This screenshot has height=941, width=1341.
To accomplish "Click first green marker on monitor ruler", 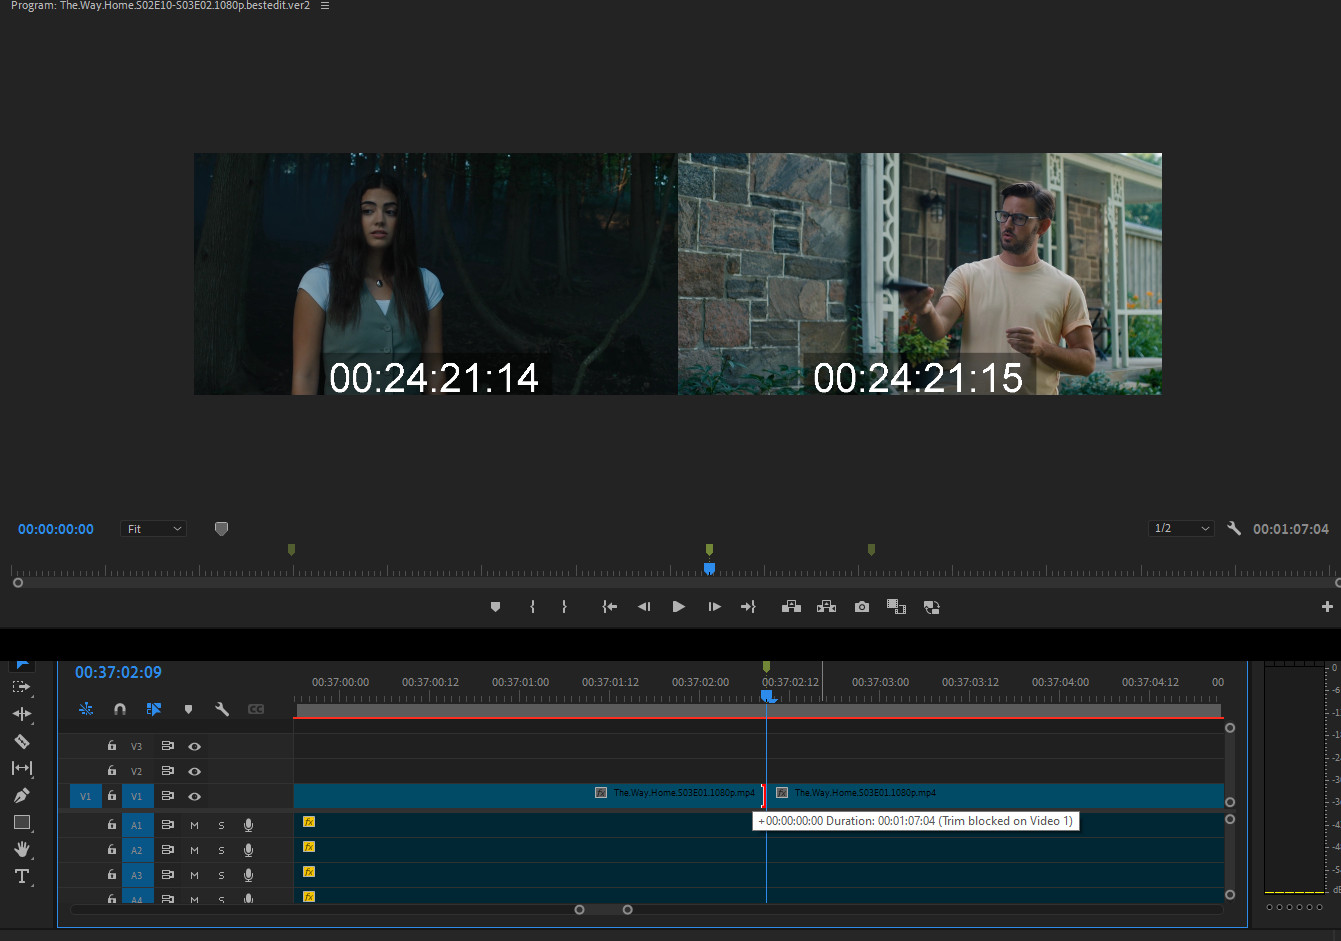I will click(291, 550).
